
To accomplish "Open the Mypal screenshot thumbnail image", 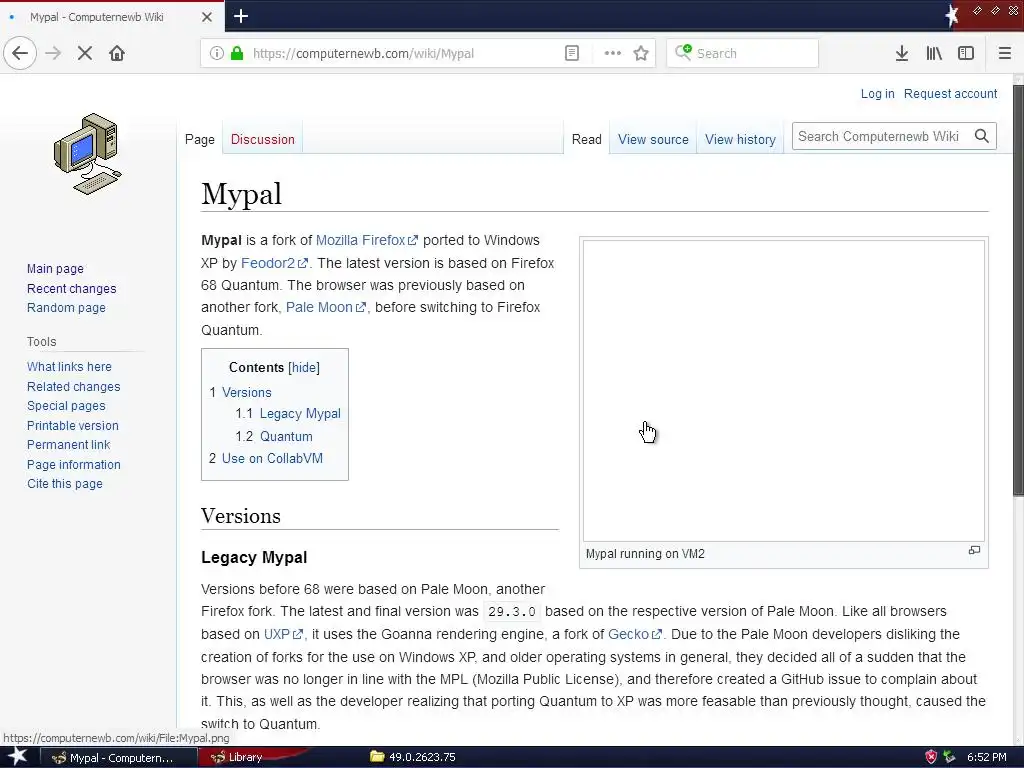I will 783,391.
